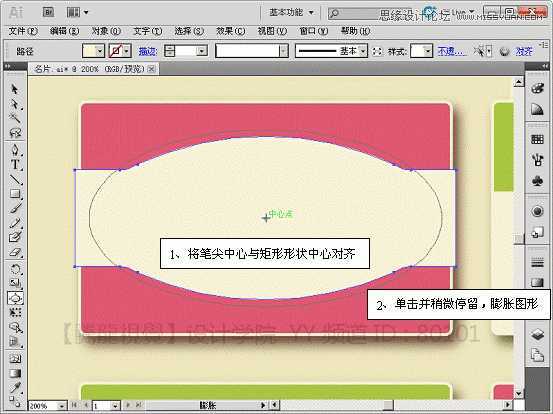Open the 对象 (Object) menu

106,31
